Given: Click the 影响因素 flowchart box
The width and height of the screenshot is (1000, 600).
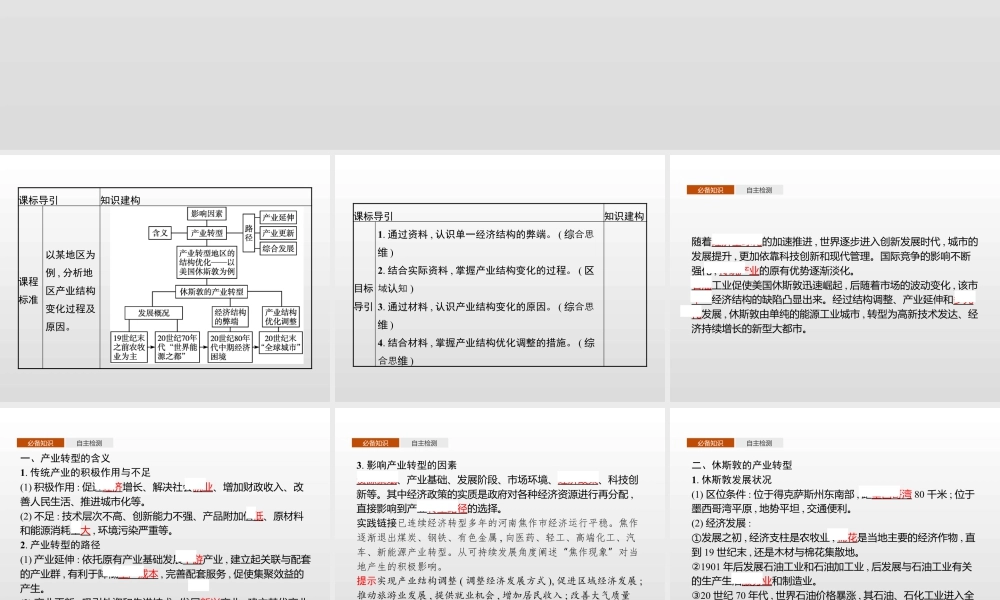Looking at the screenshot, I should coord(206,213).
